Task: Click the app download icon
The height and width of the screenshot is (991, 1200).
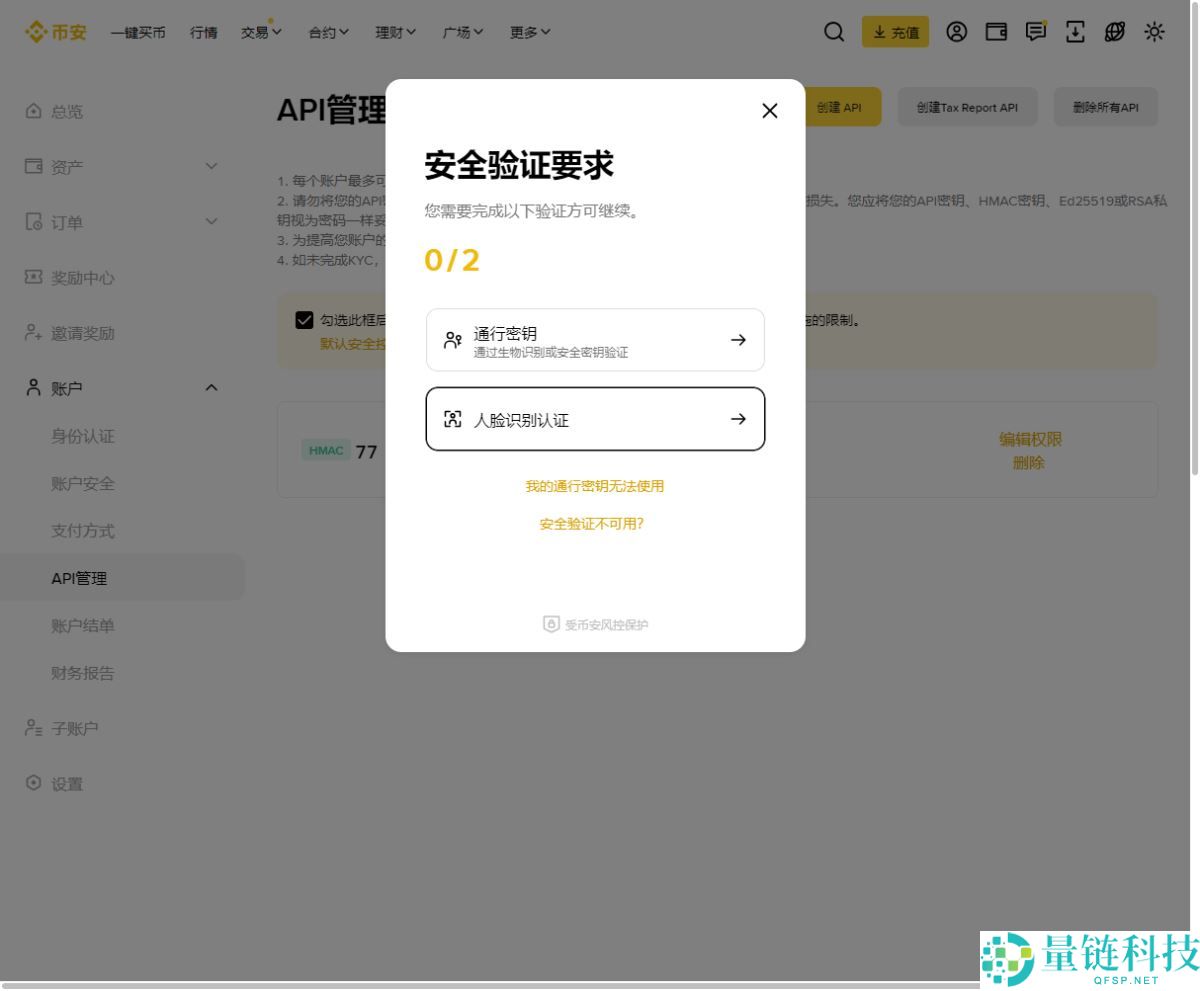Action: [x=1075, y=32]
